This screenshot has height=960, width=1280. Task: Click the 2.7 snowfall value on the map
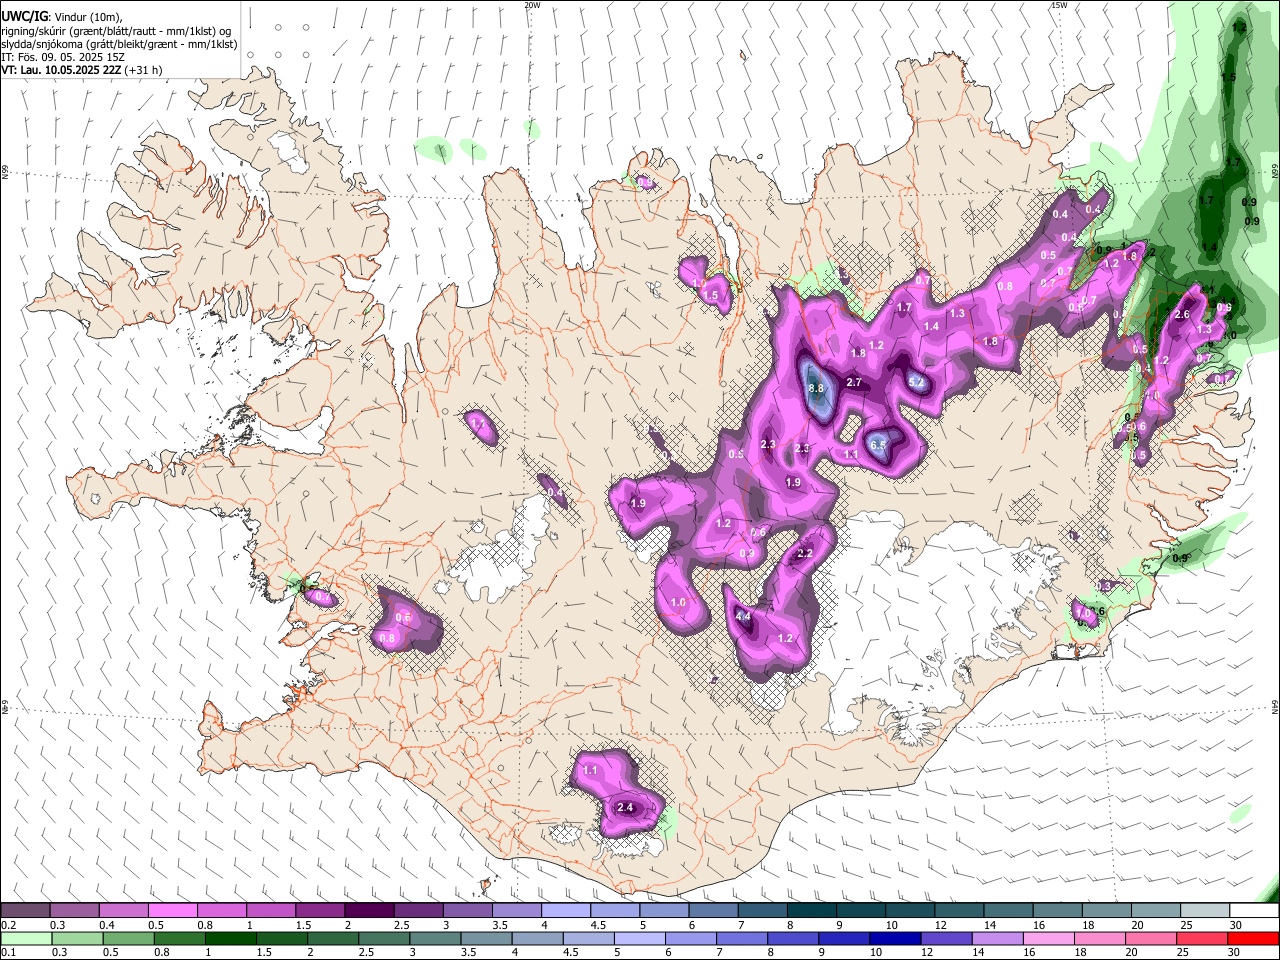tap(854, 383)
